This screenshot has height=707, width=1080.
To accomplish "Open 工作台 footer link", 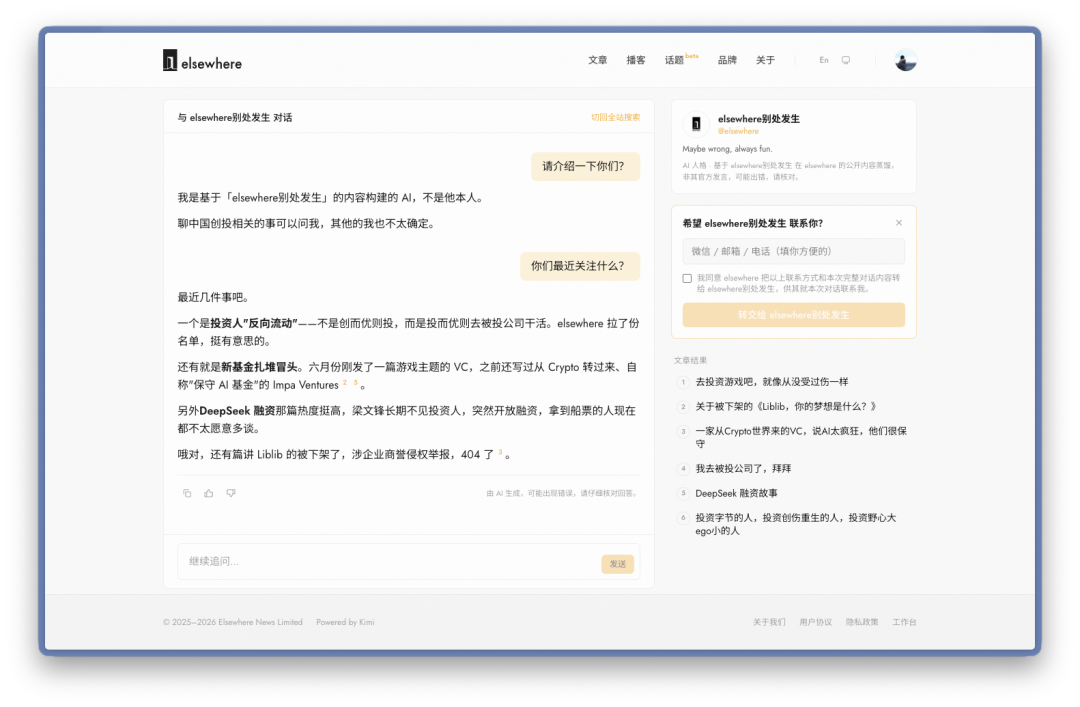I will [904, 622].
